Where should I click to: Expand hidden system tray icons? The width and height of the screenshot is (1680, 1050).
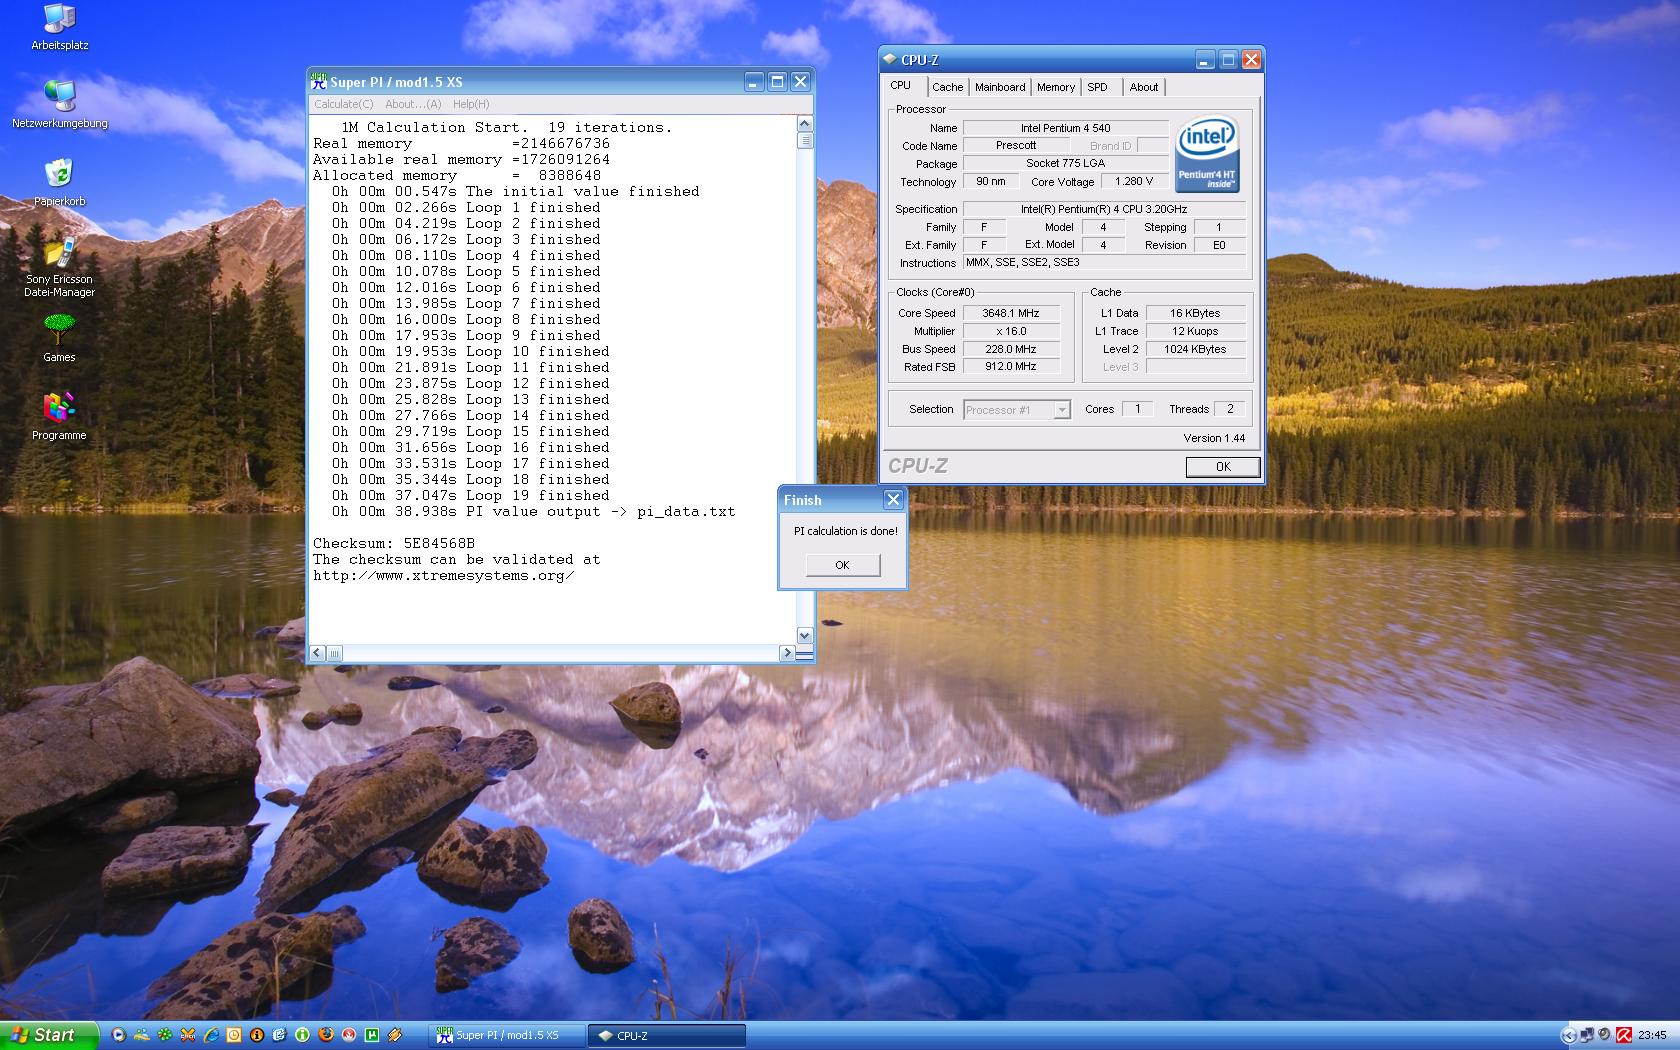[x=1568, y=1035]
